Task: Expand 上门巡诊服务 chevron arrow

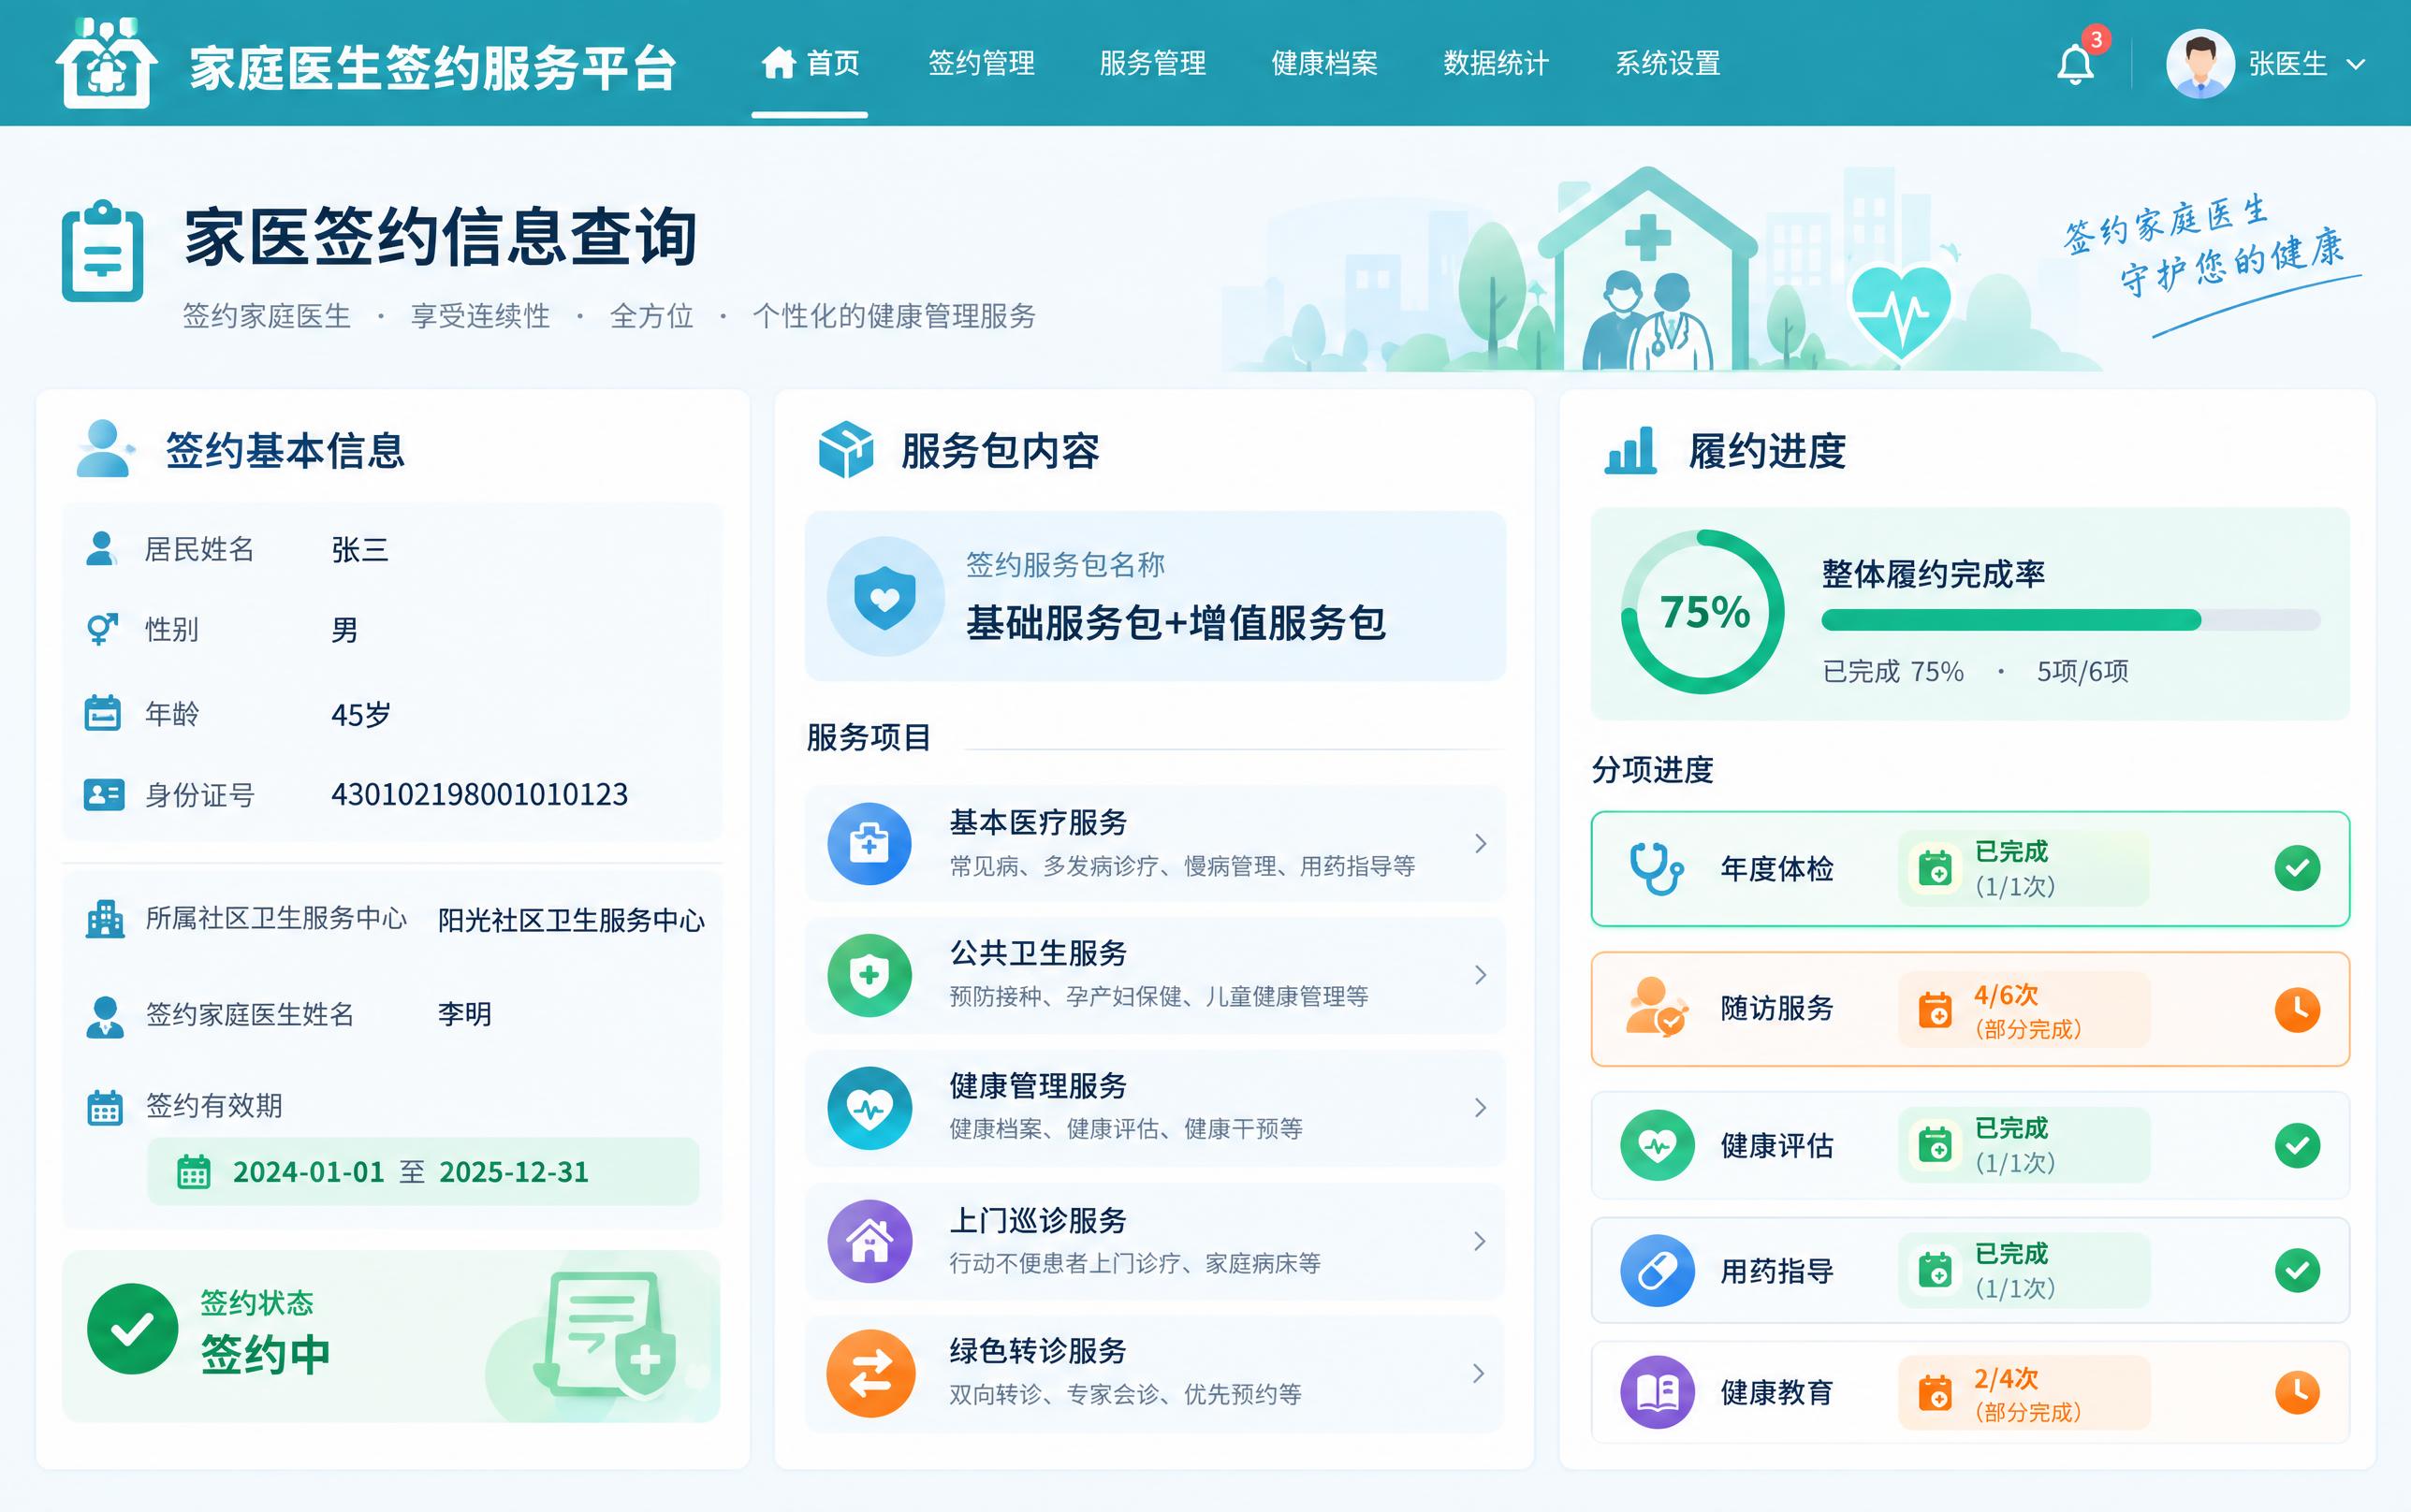Action: 1480,1241
